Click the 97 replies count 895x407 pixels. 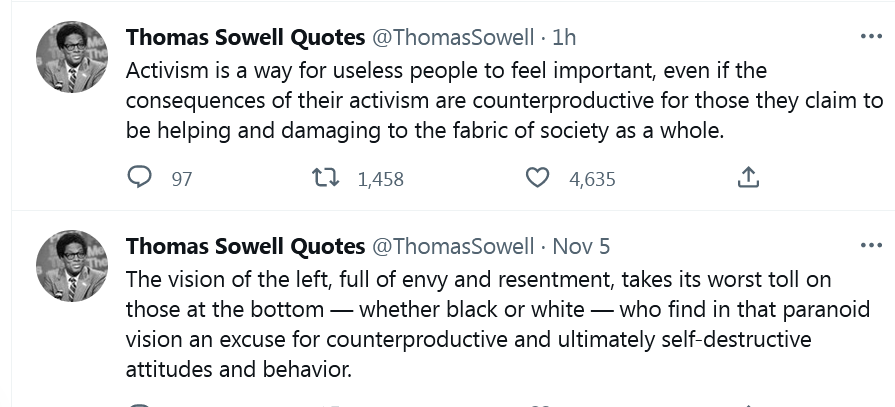[182, 180]
